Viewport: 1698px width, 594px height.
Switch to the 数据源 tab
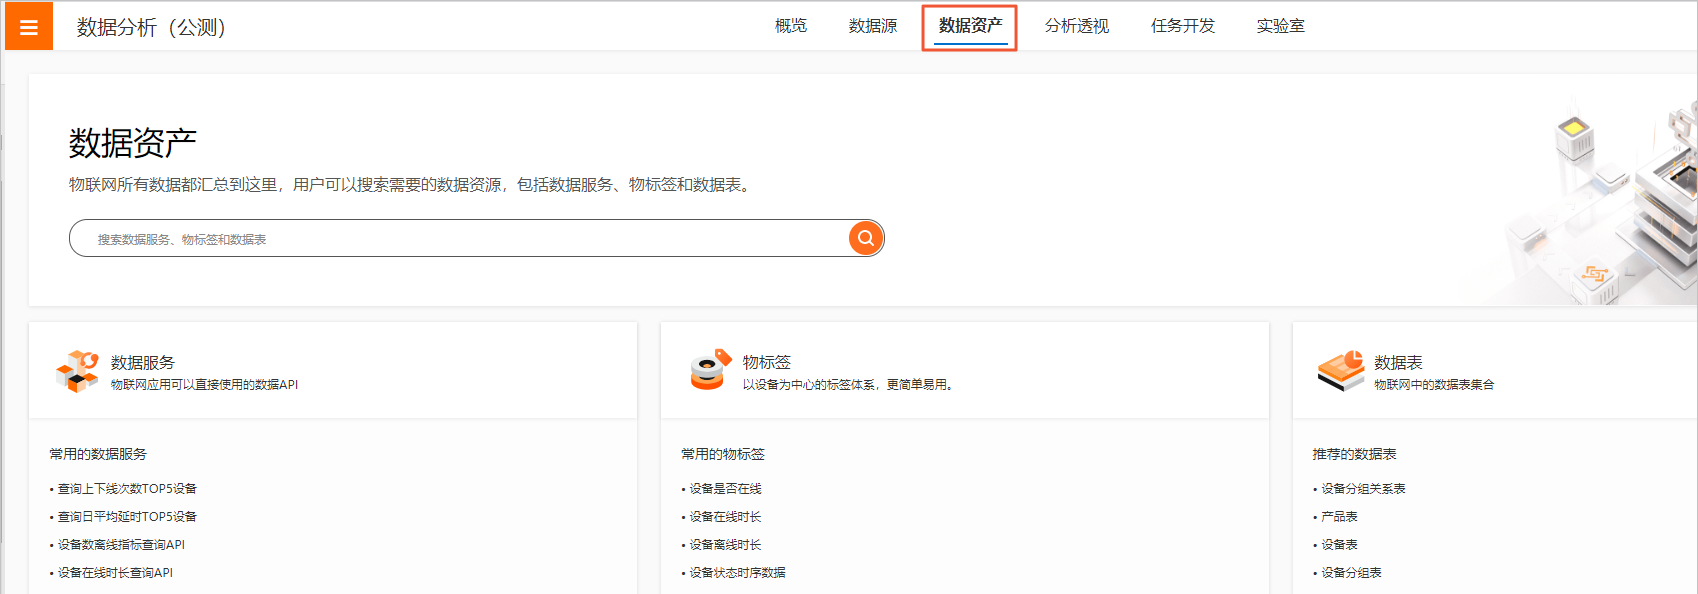(873, 26)
